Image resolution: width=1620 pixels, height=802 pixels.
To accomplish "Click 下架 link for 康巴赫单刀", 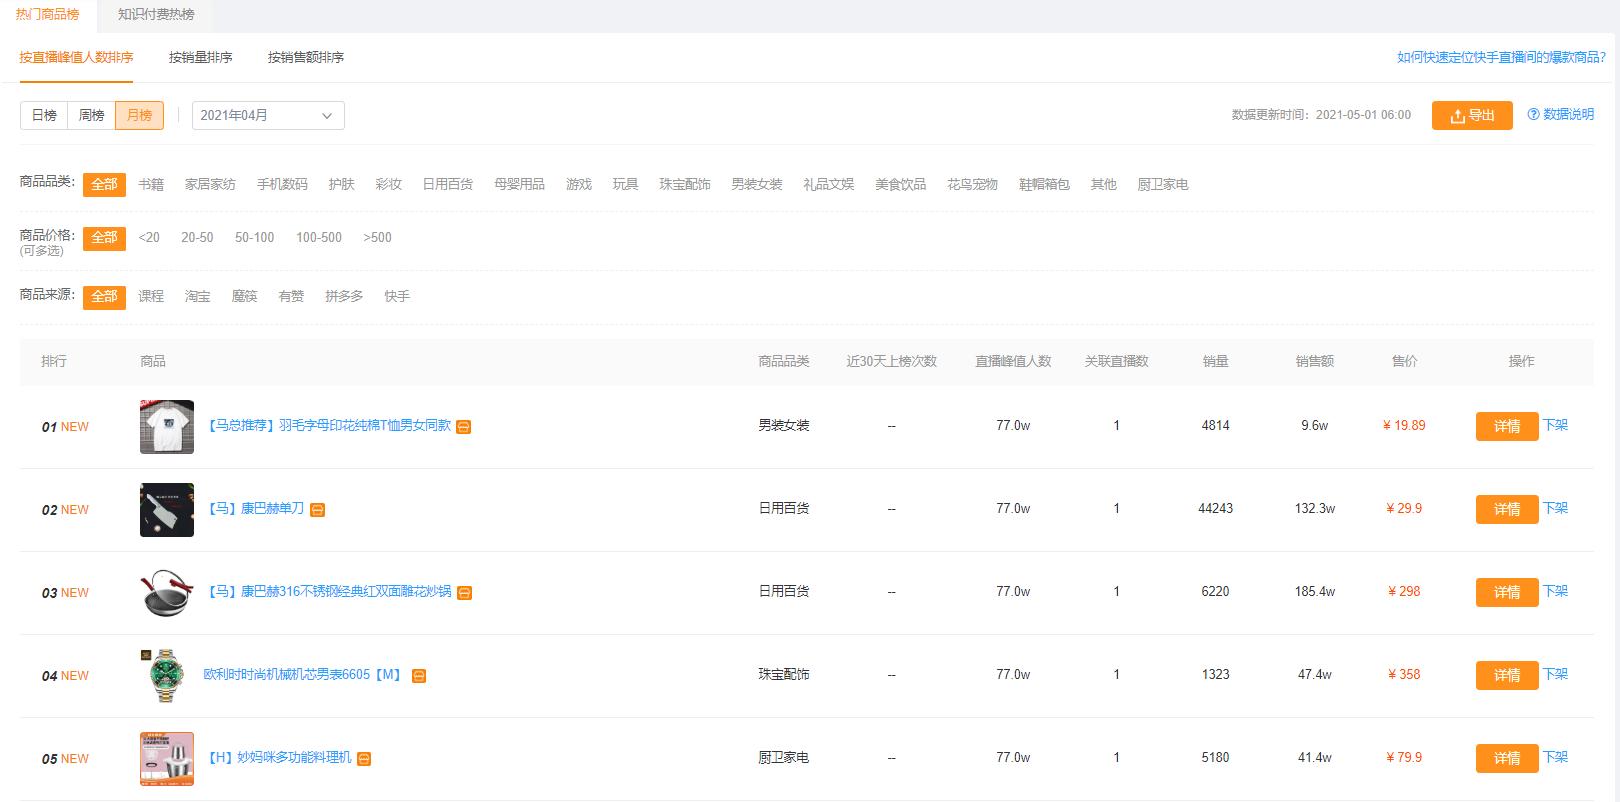I will click(1555, 508).
